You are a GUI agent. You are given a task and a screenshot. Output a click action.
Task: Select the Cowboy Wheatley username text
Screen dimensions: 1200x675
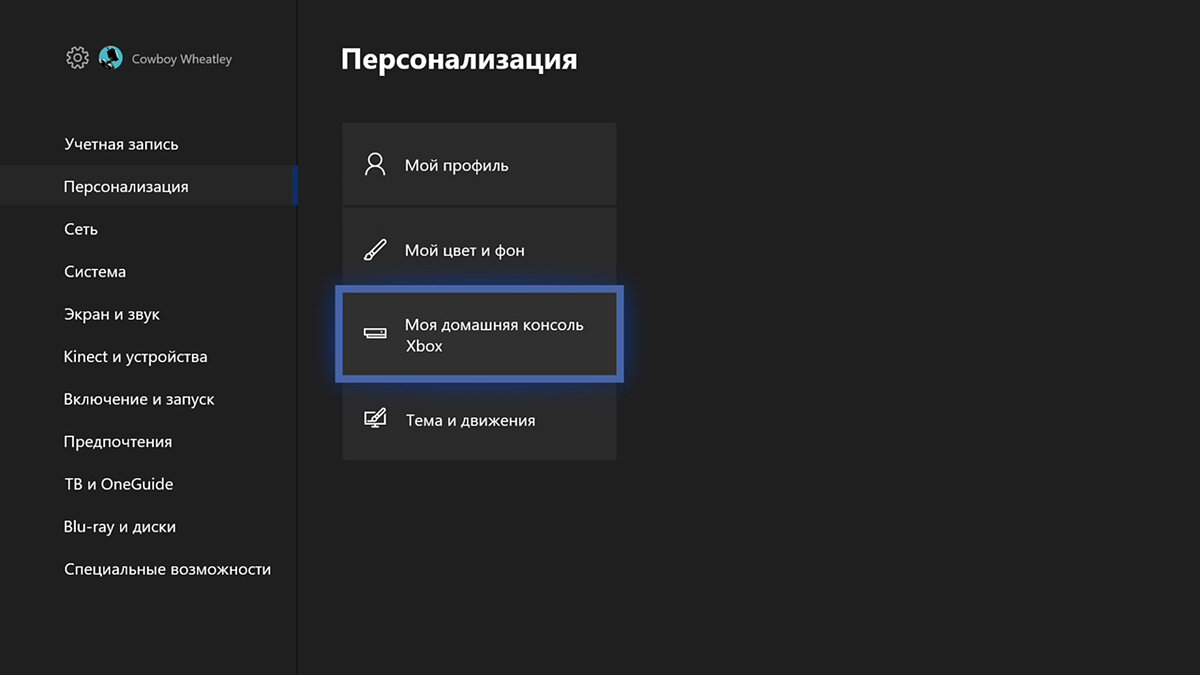(182, 59)
